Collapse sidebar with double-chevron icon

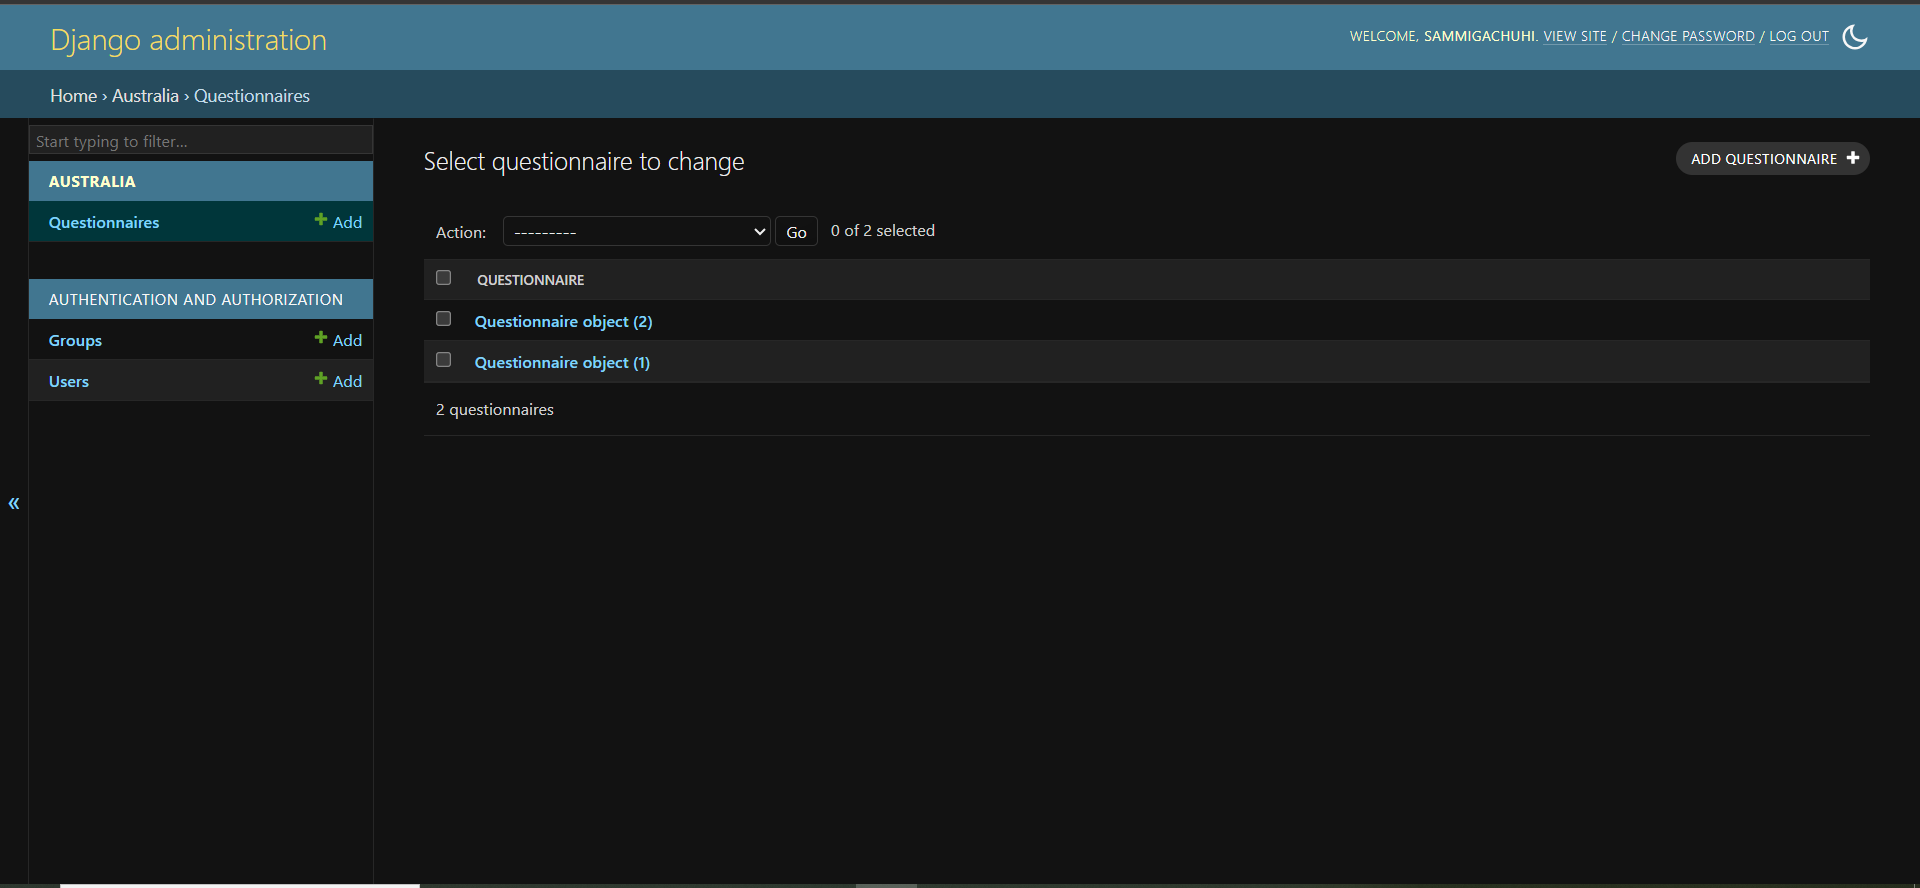tap(14, 503)
